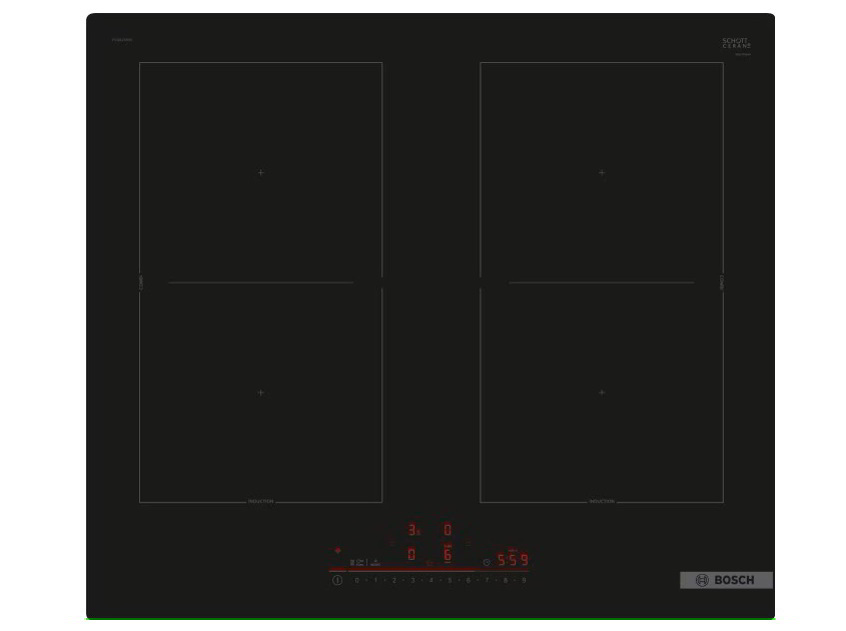Select power level 5 on slider
846x631 pixels.
tap(449, 580)
